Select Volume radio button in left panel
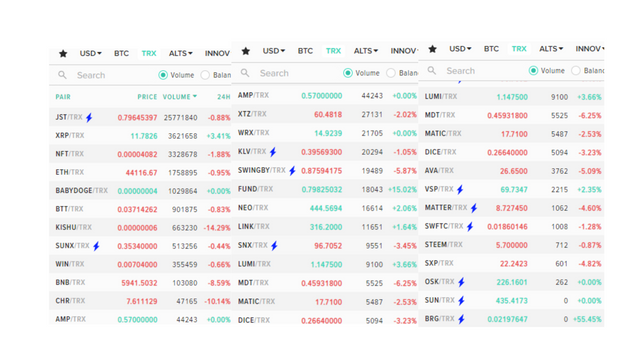 point(163,75)
